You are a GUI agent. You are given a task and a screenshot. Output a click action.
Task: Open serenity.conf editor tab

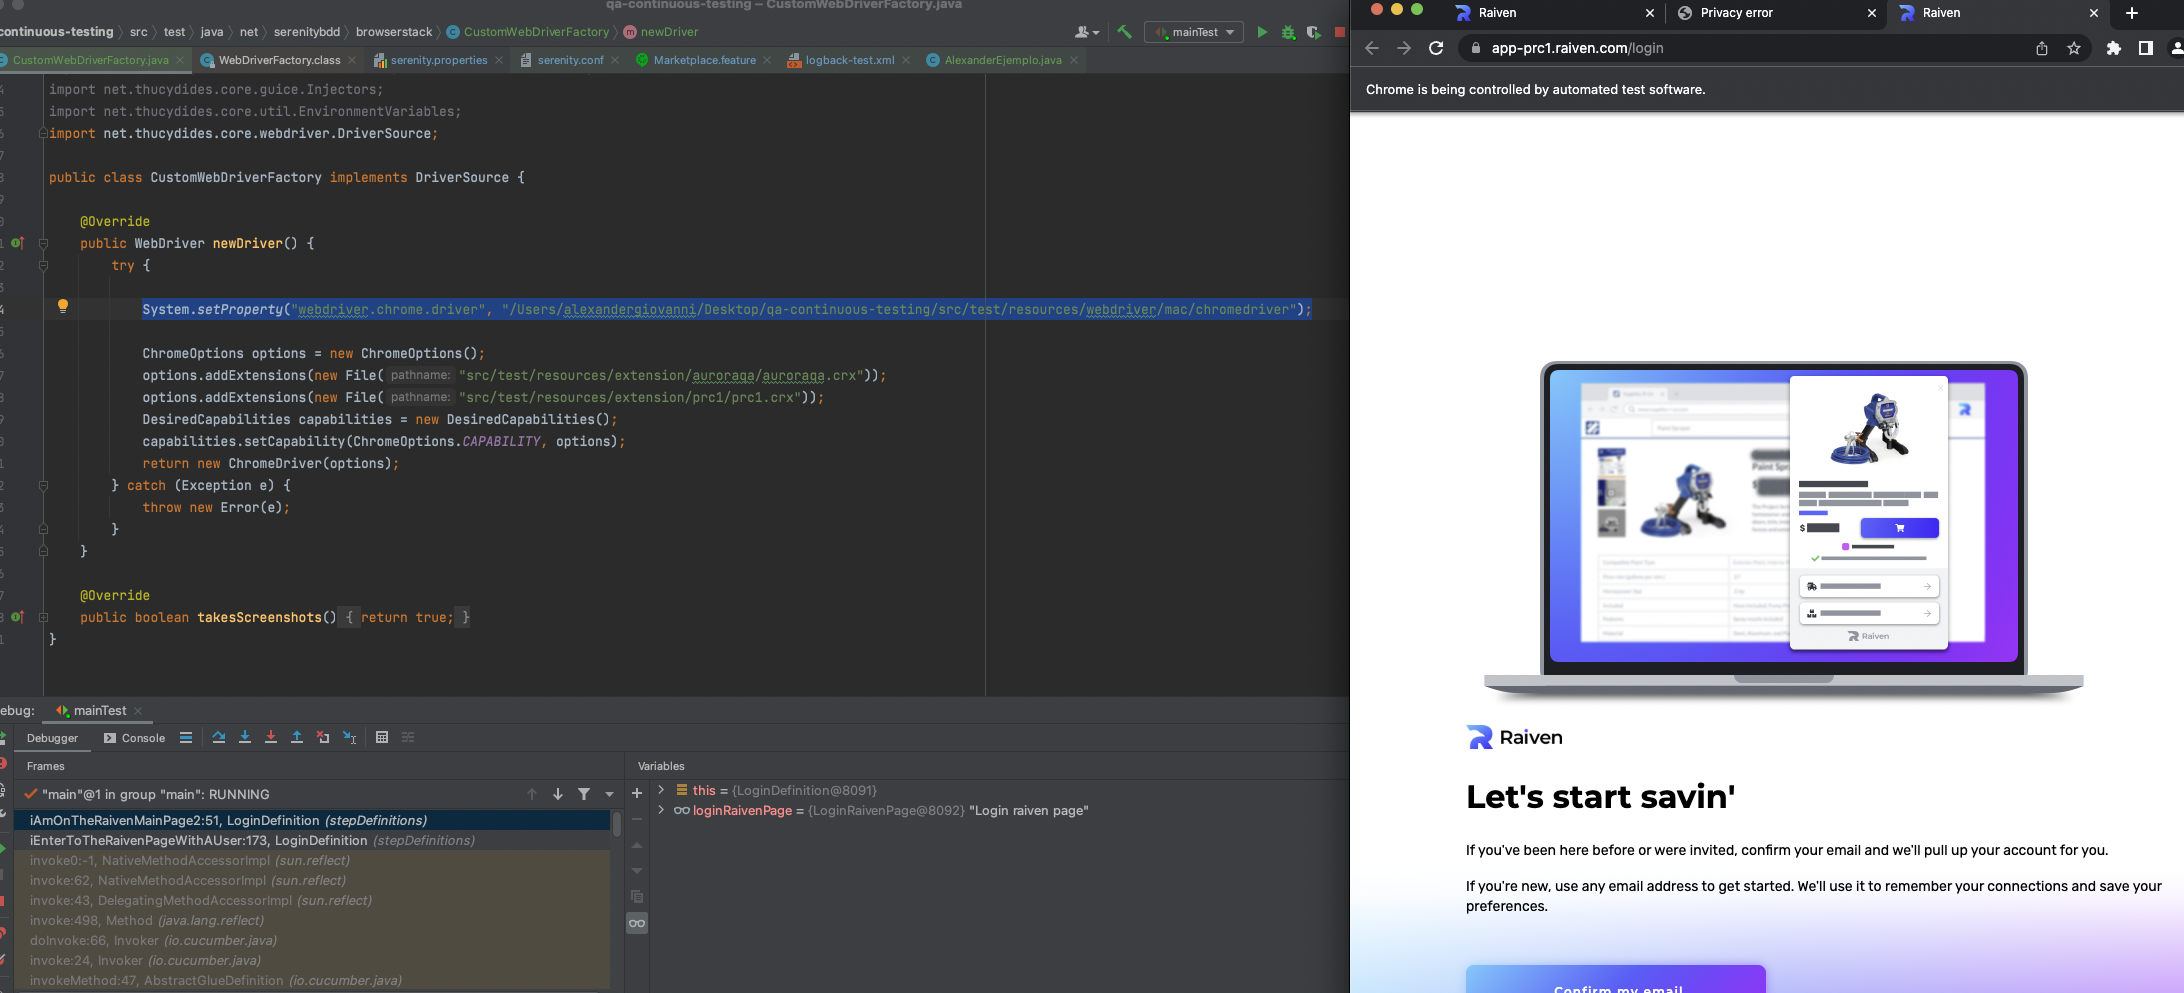point(570,60)
